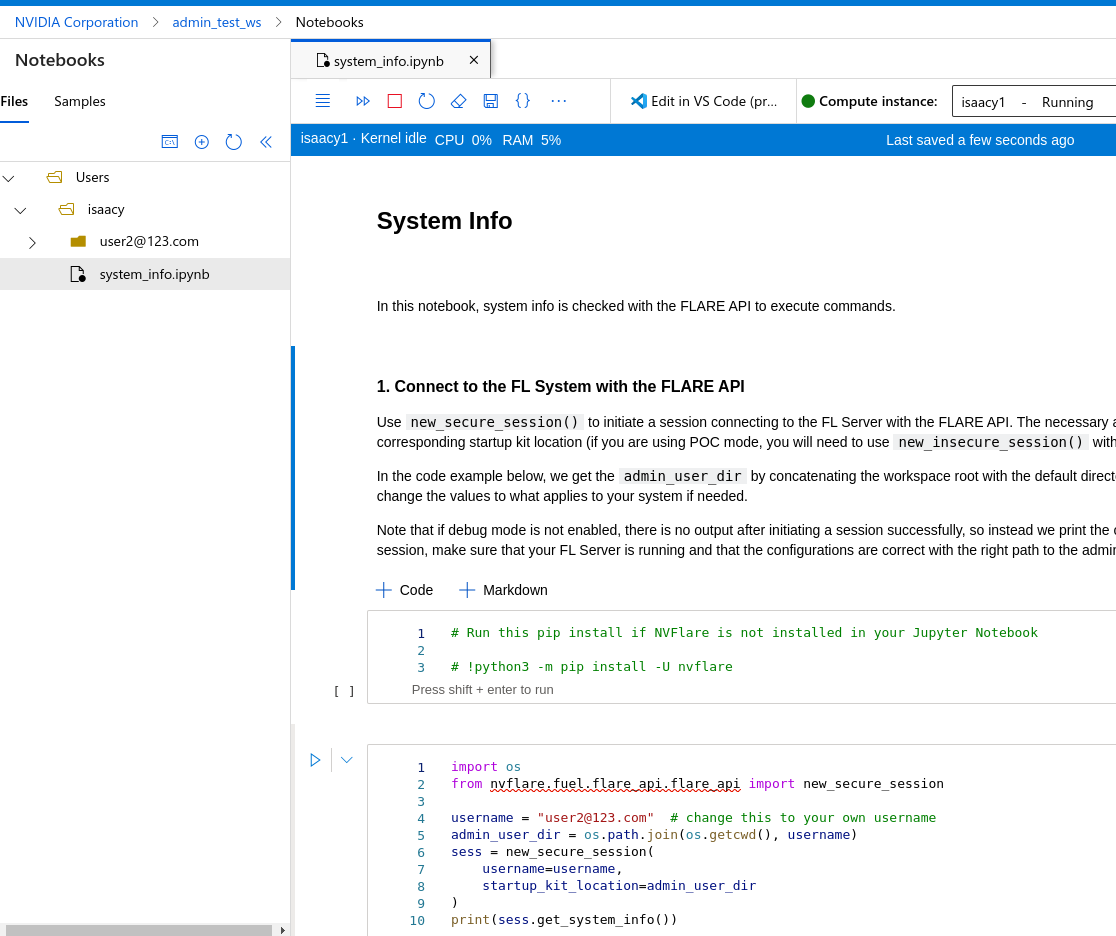This screenshot has width=1116, height=936.
Task: Expand the user2@123.com folder
Action: (x=32, y=242)
